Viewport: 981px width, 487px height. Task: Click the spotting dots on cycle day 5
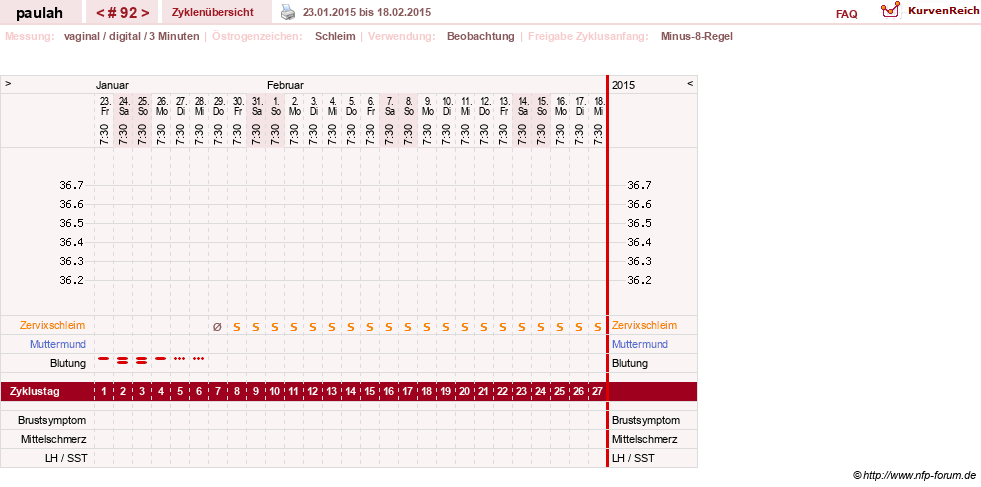coord(180,359)
